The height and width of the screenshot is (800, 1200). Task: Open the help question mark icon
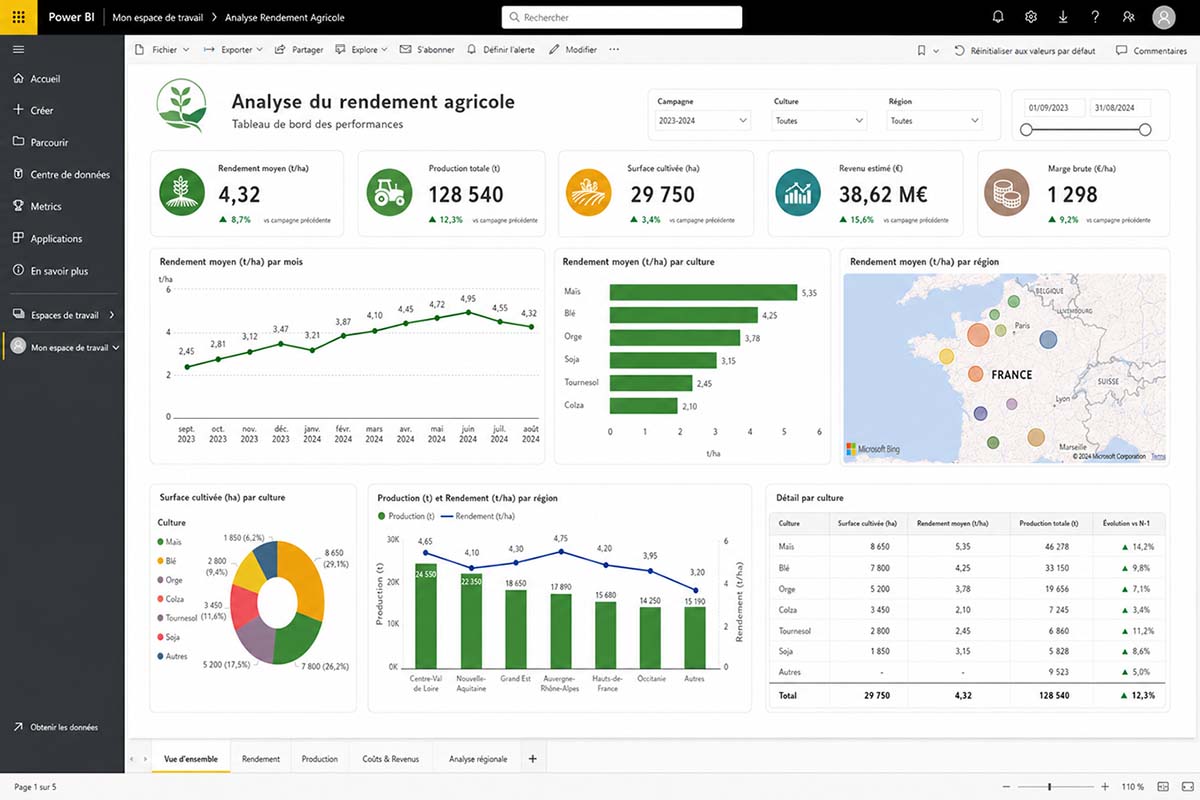tap(1096, 17)
